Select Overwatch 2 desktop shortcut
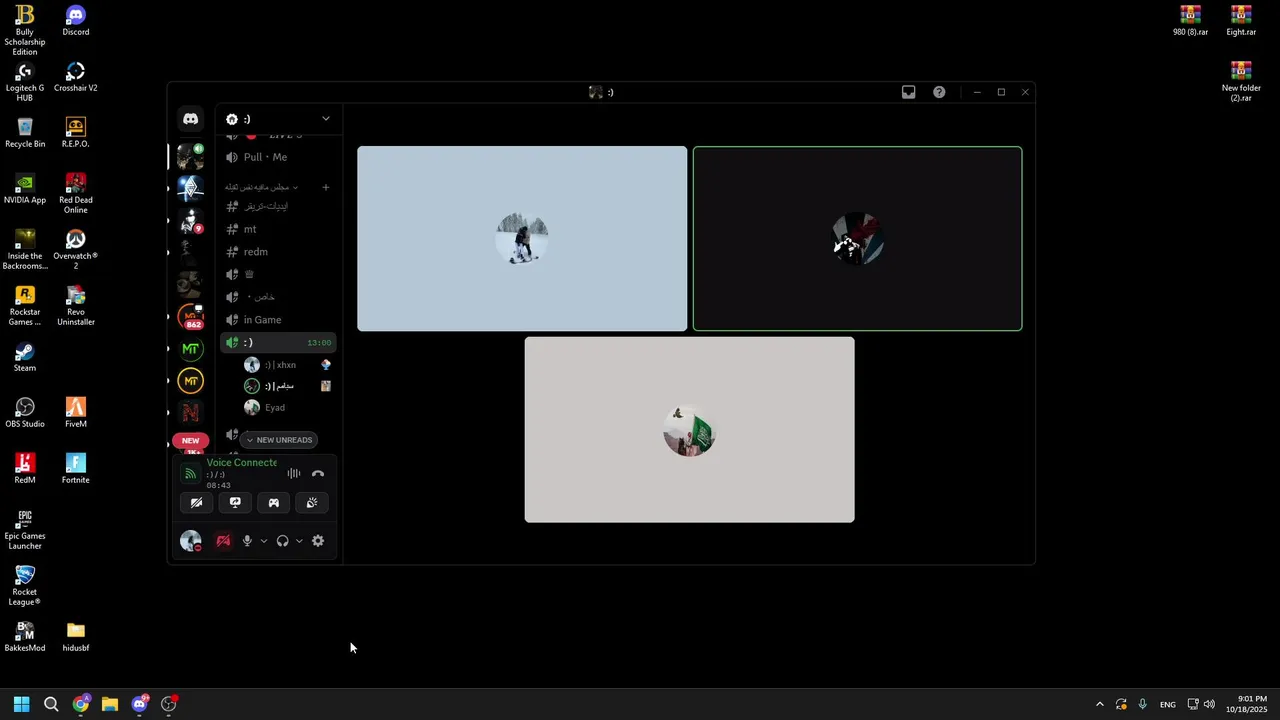 tap(76, 250)
